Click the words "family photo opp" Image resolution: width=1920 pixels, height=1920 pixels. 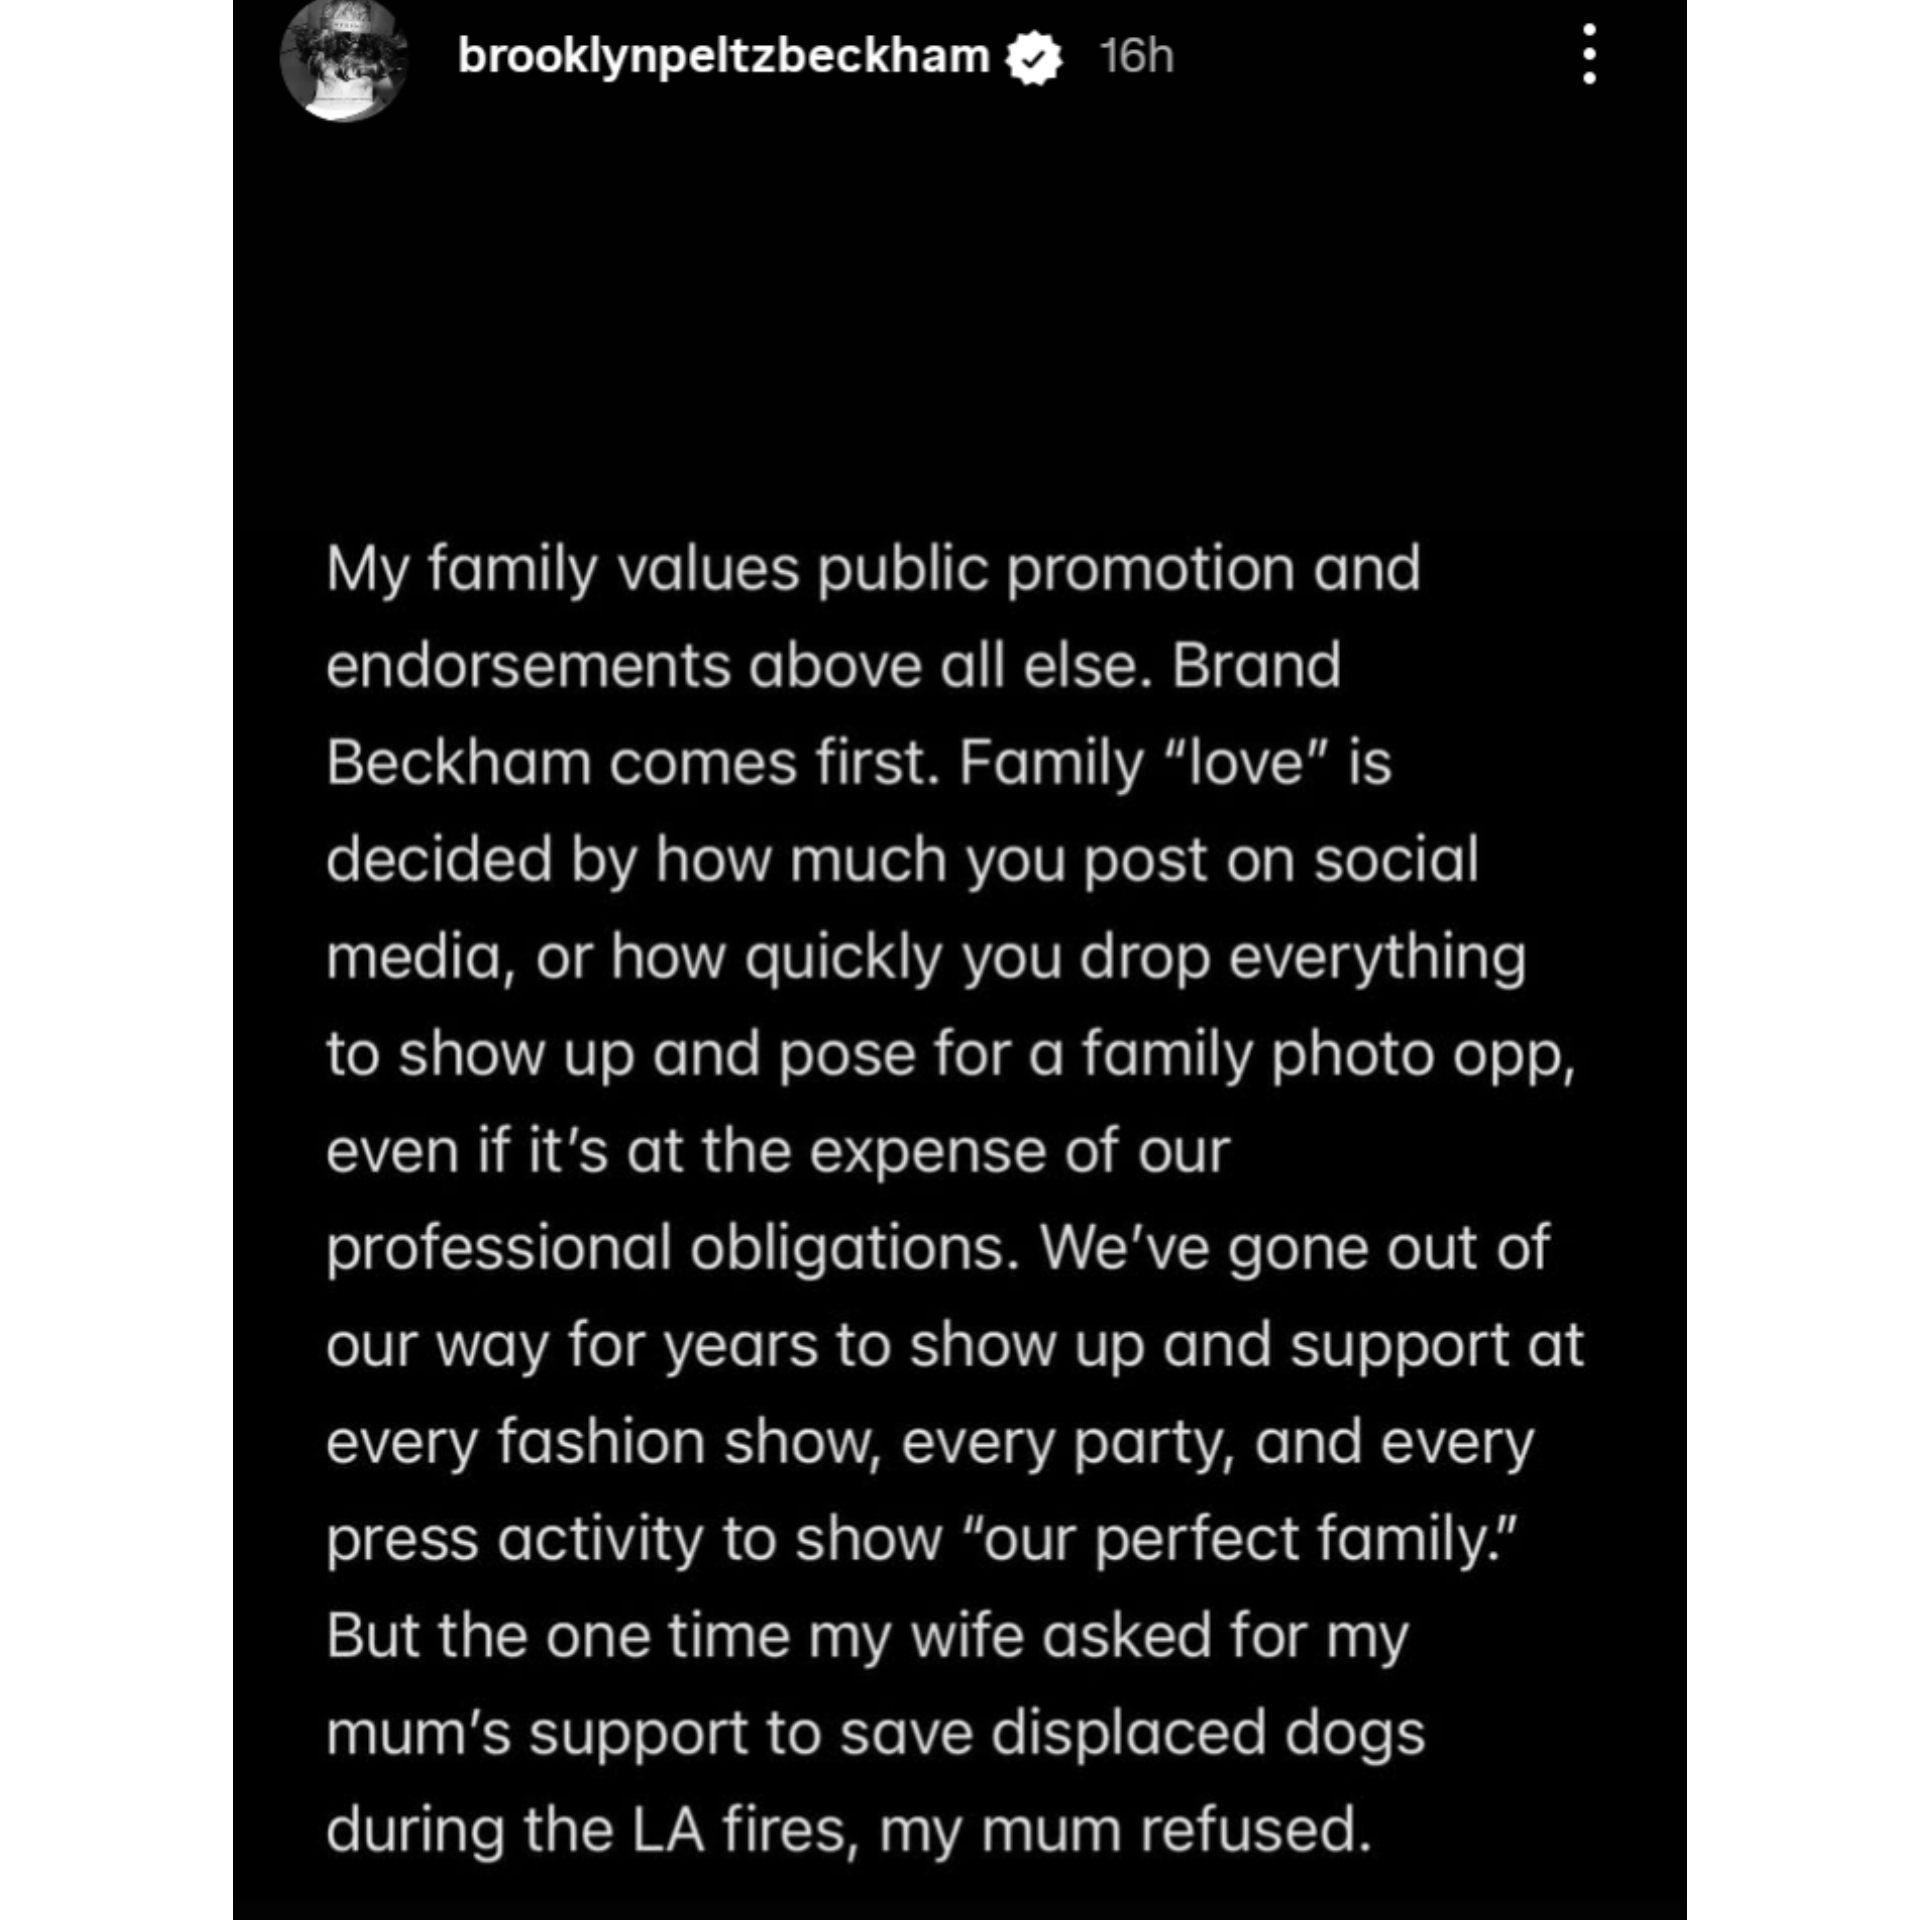tap(1326, 1054)
